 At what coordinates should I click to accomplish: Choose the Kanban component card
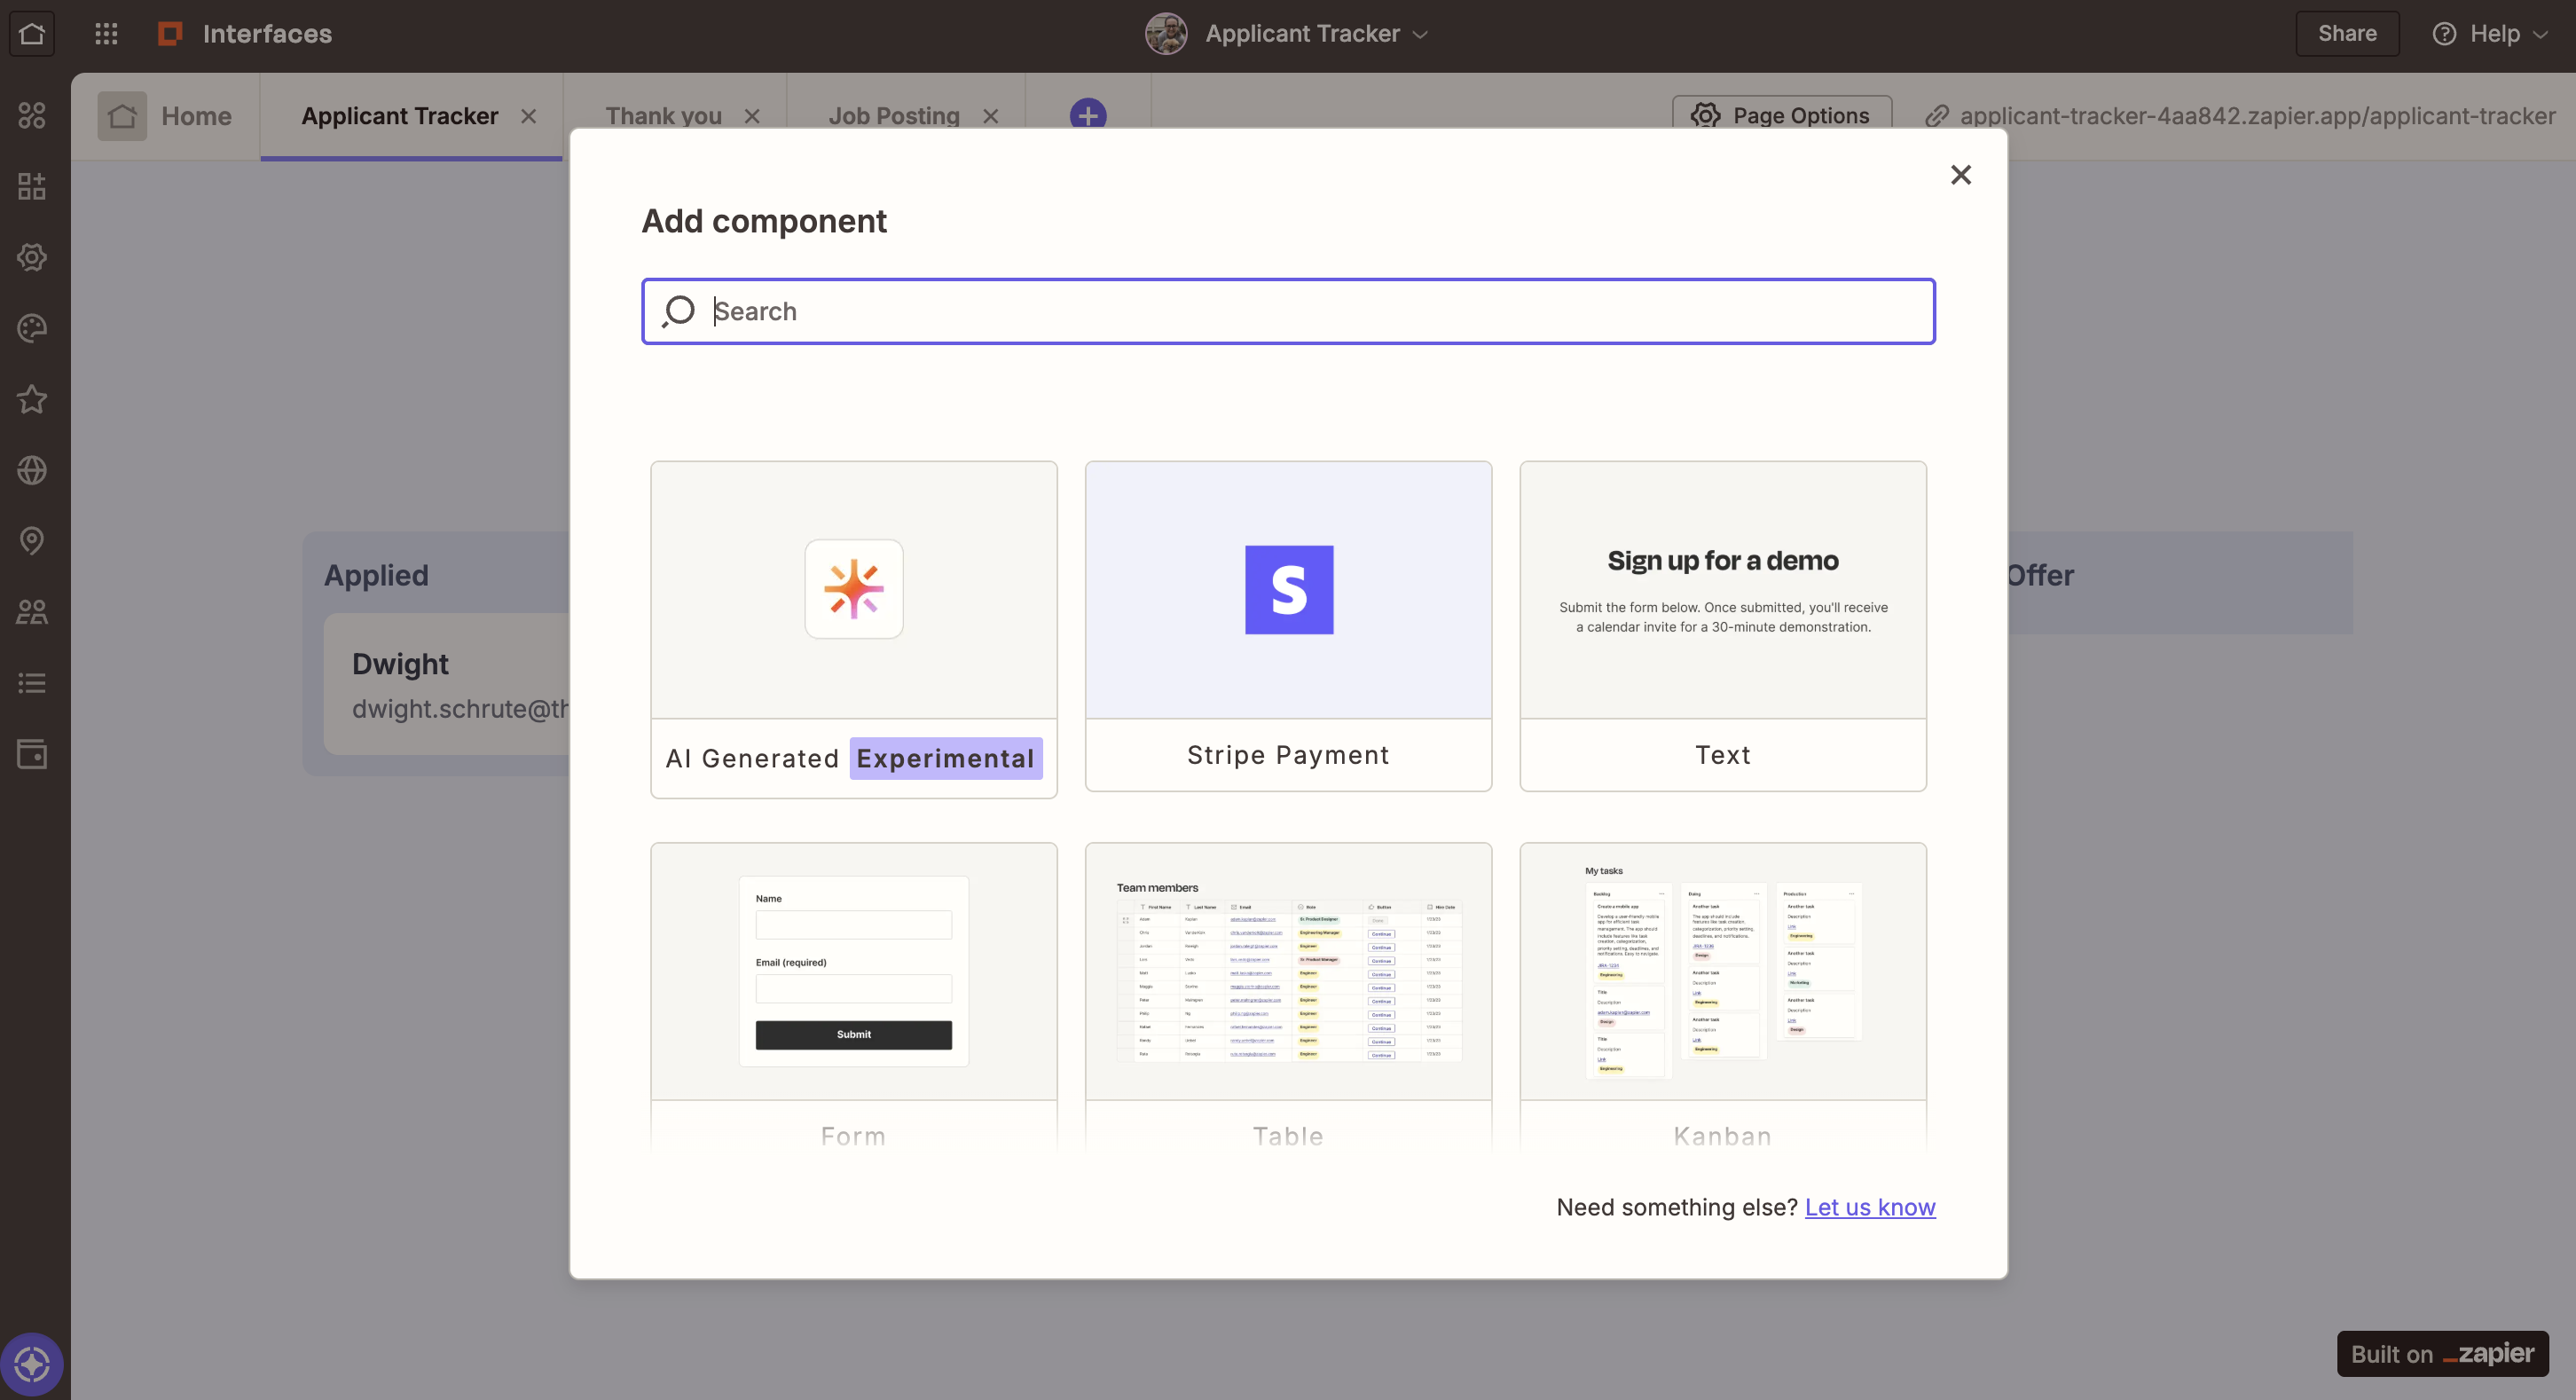pos(1723,996)
